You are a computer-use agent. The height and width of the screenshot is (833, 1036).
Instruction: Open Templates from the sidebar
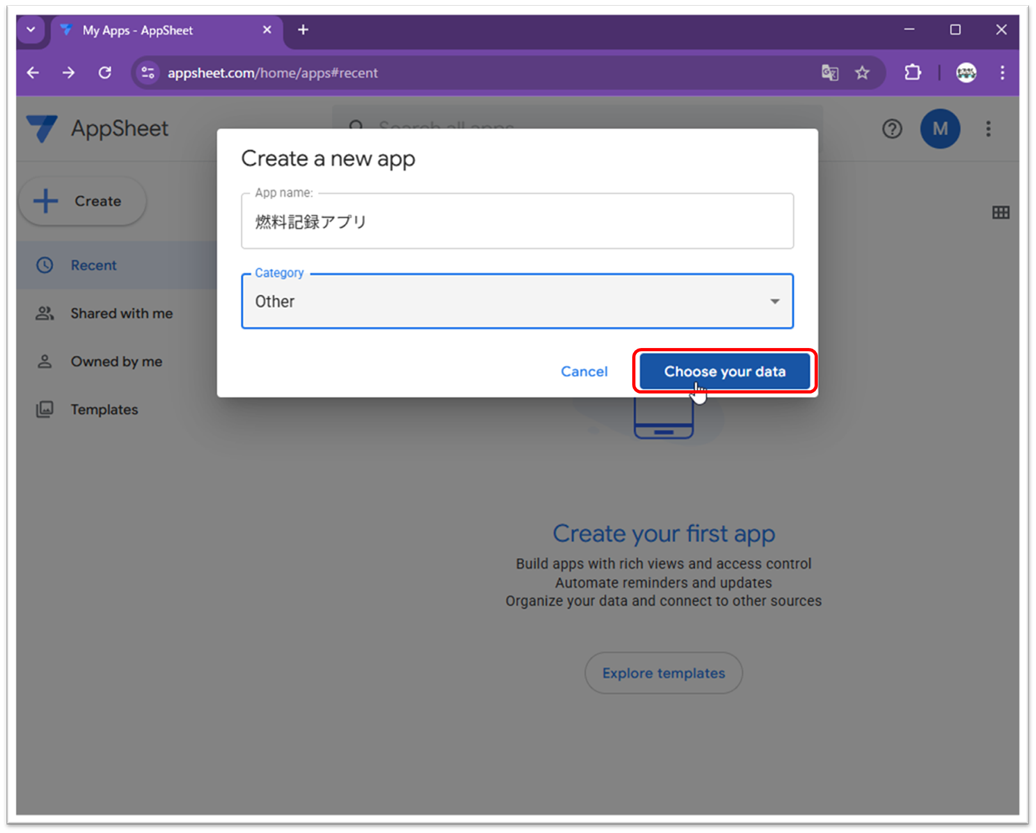pos(104,409)
